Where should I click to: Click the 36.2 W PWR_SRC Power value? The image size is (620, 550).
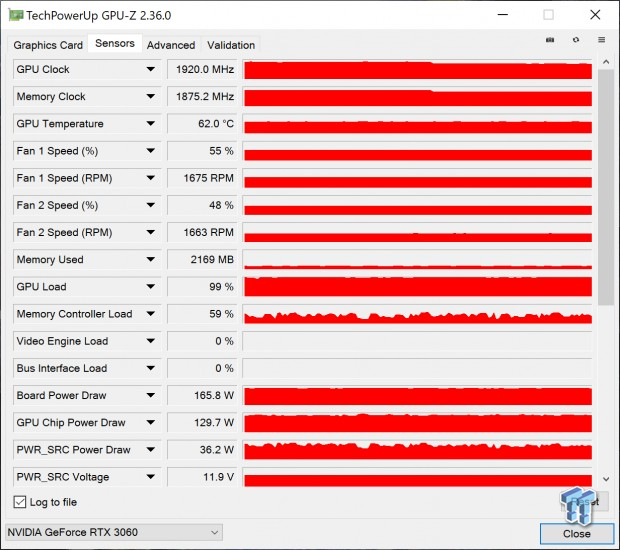point(202,450)
